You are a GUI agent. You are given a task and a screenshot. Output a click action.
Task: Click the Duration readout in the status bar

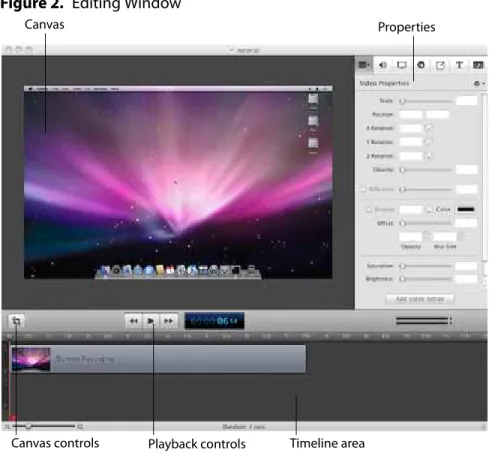(244, 427)
